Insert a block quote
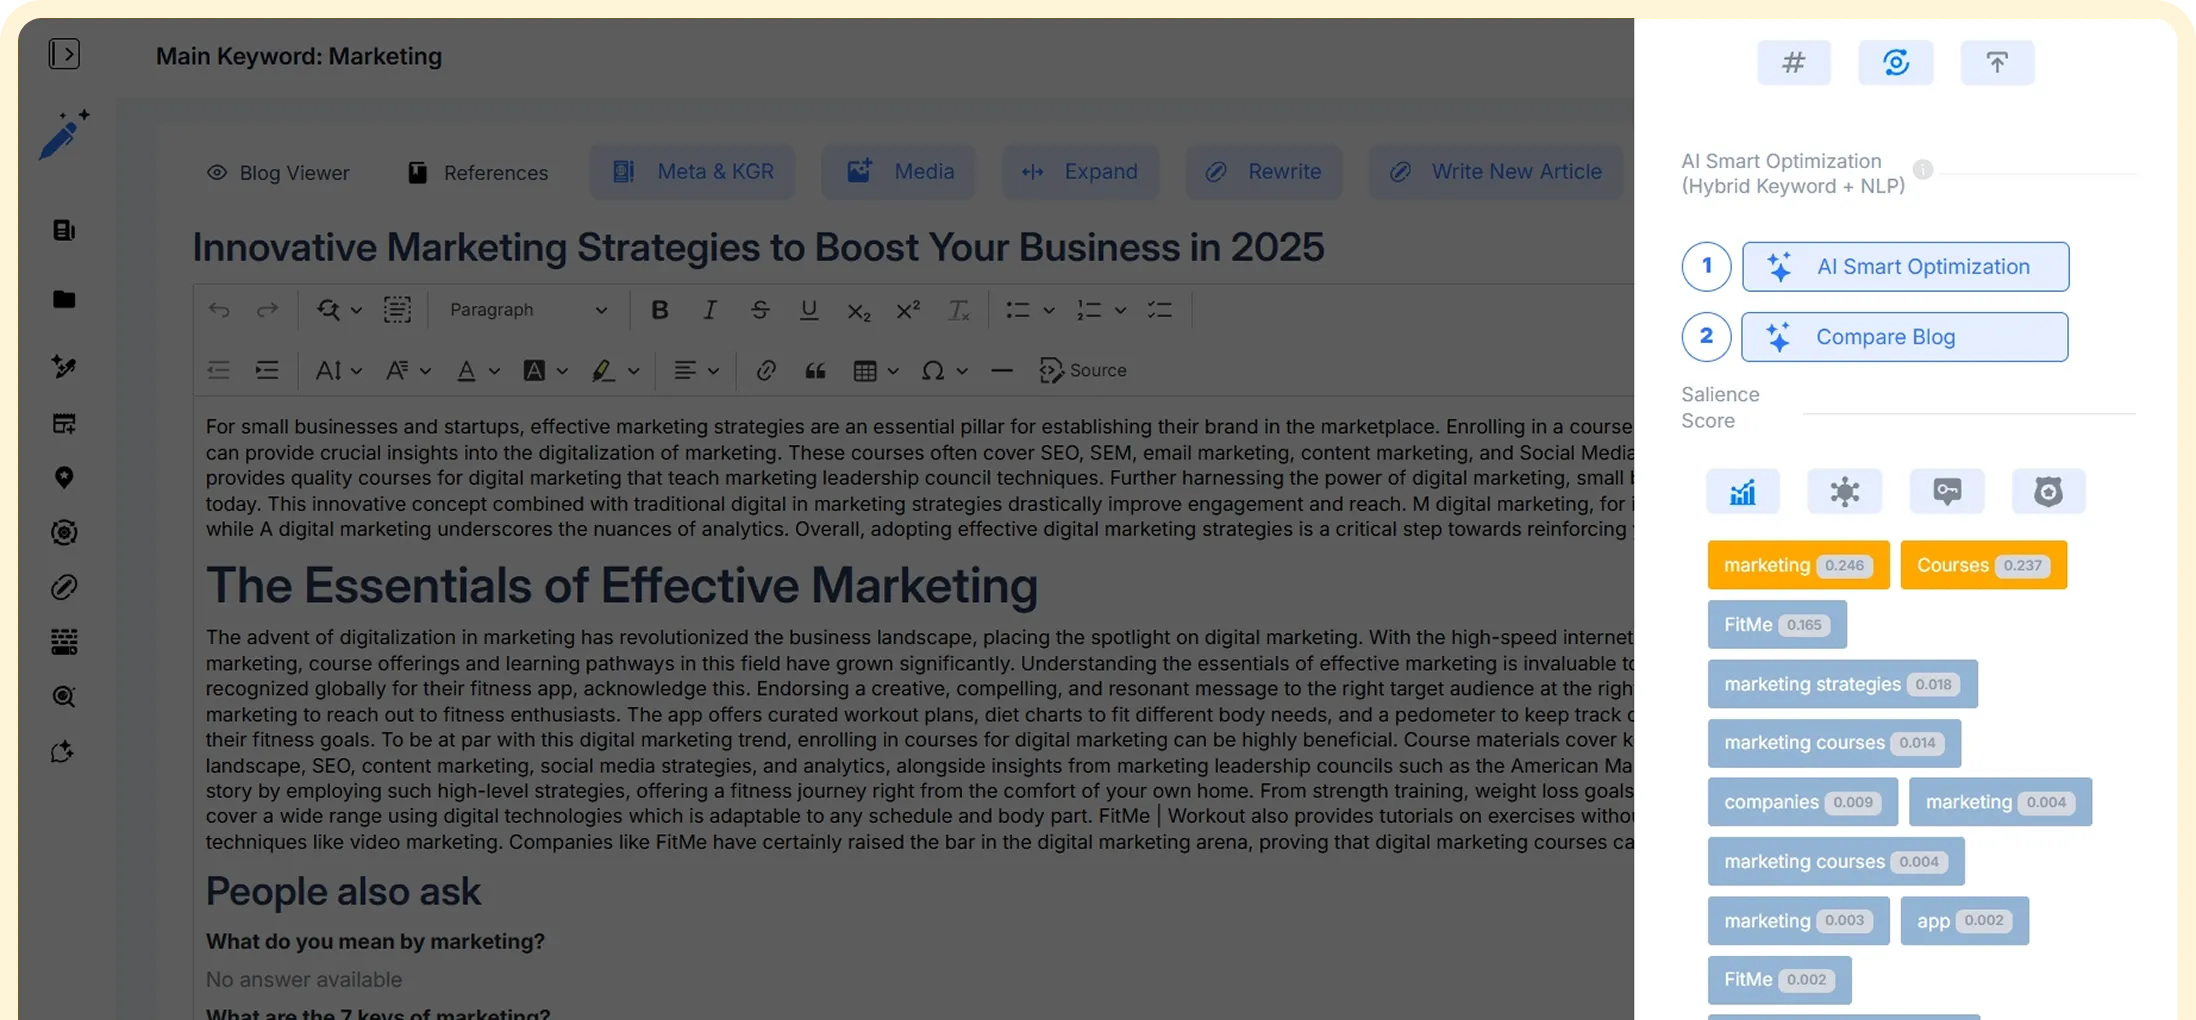The image size is (2196, 1020). point(815,371)
